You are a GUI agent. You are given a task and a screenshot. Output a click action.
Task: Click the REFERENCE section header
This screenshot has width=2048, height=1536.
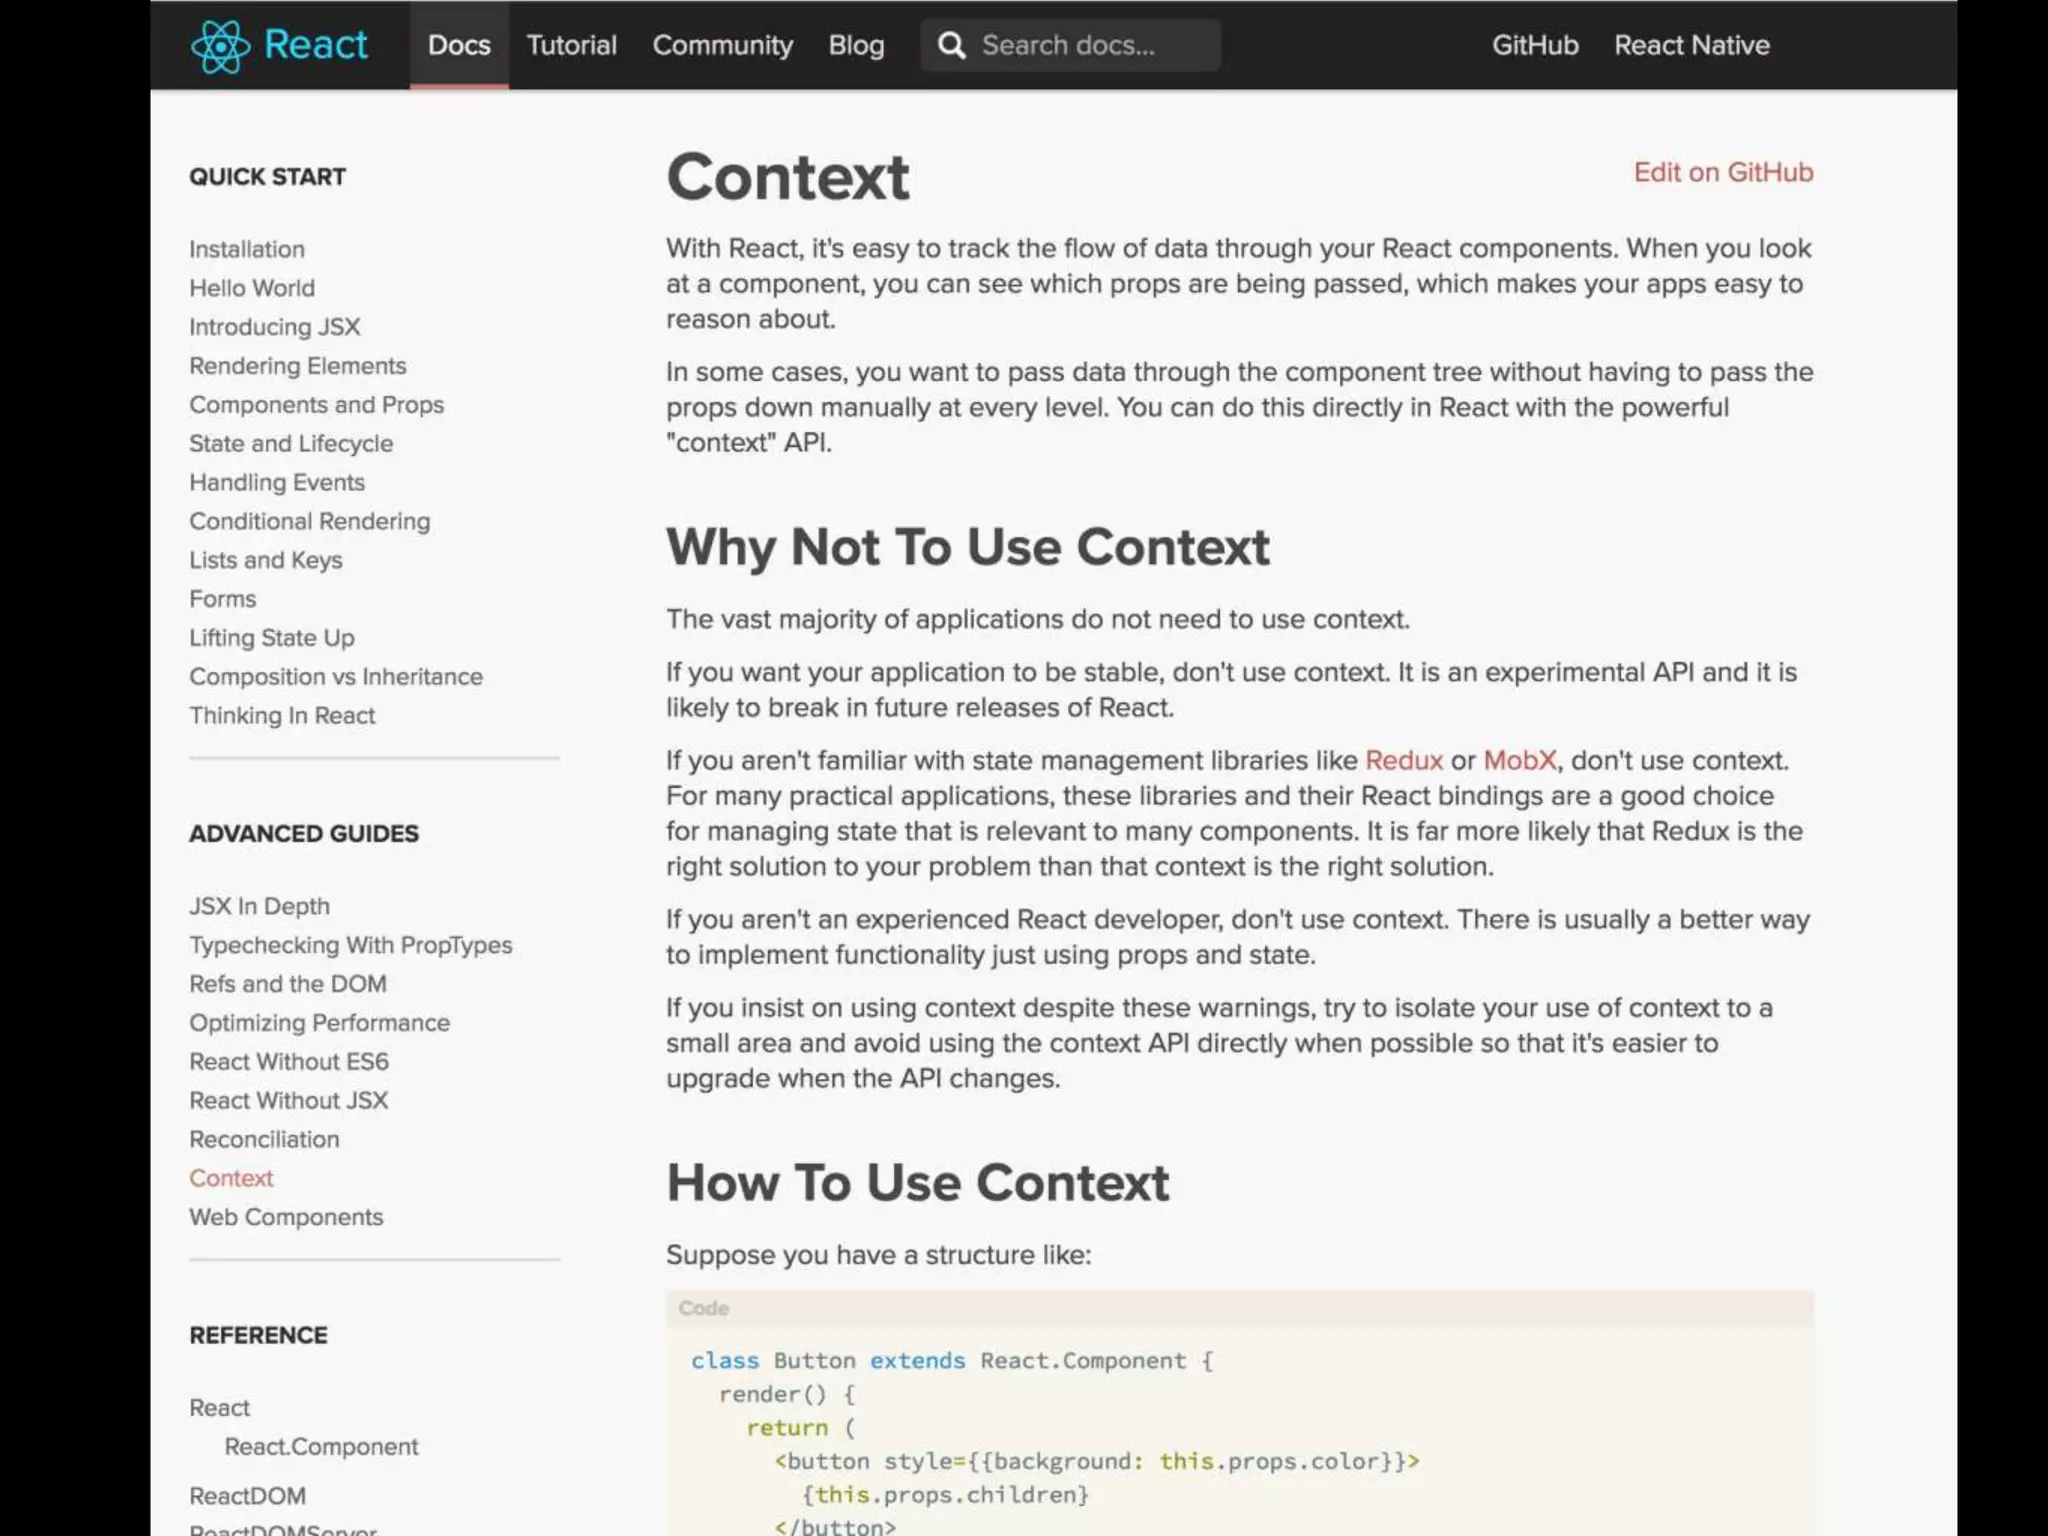pos(259,1335)
